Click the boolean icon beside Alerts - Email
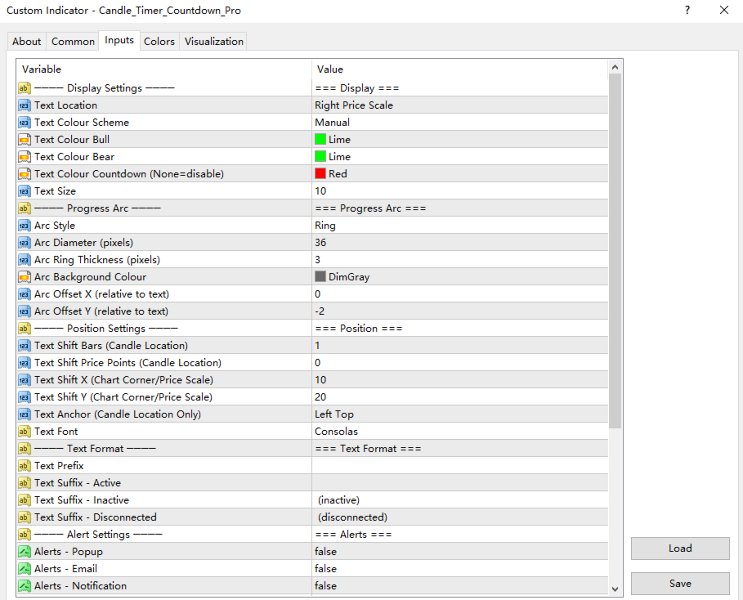 coord(24,568)
